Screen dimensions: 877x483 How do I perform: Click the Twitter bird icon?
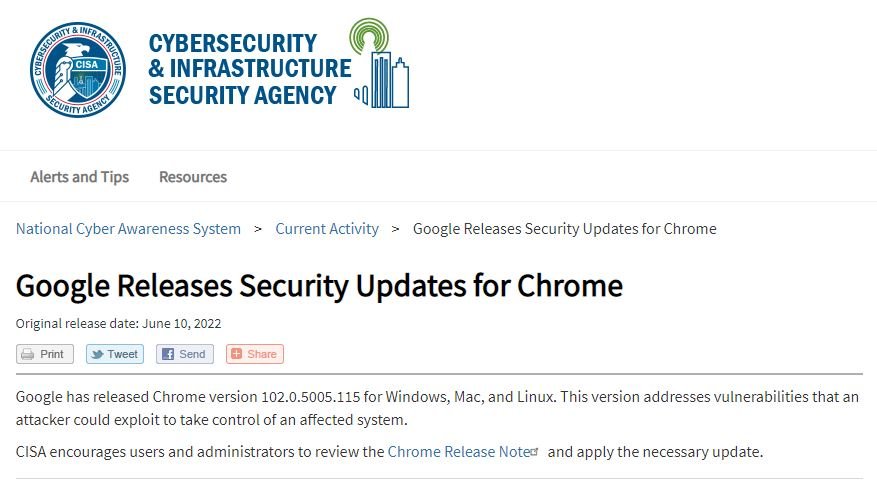coord(97,354)
